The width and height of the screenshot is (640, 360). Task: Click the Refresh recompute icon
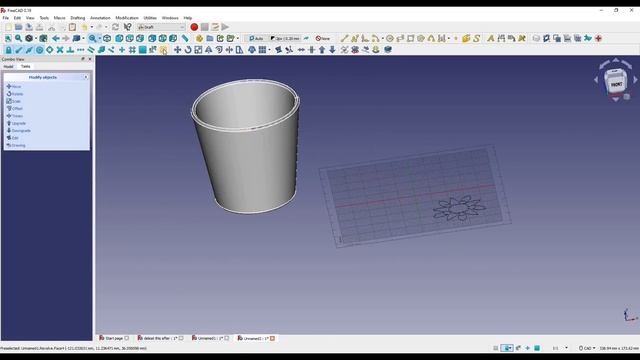[116, 27]
